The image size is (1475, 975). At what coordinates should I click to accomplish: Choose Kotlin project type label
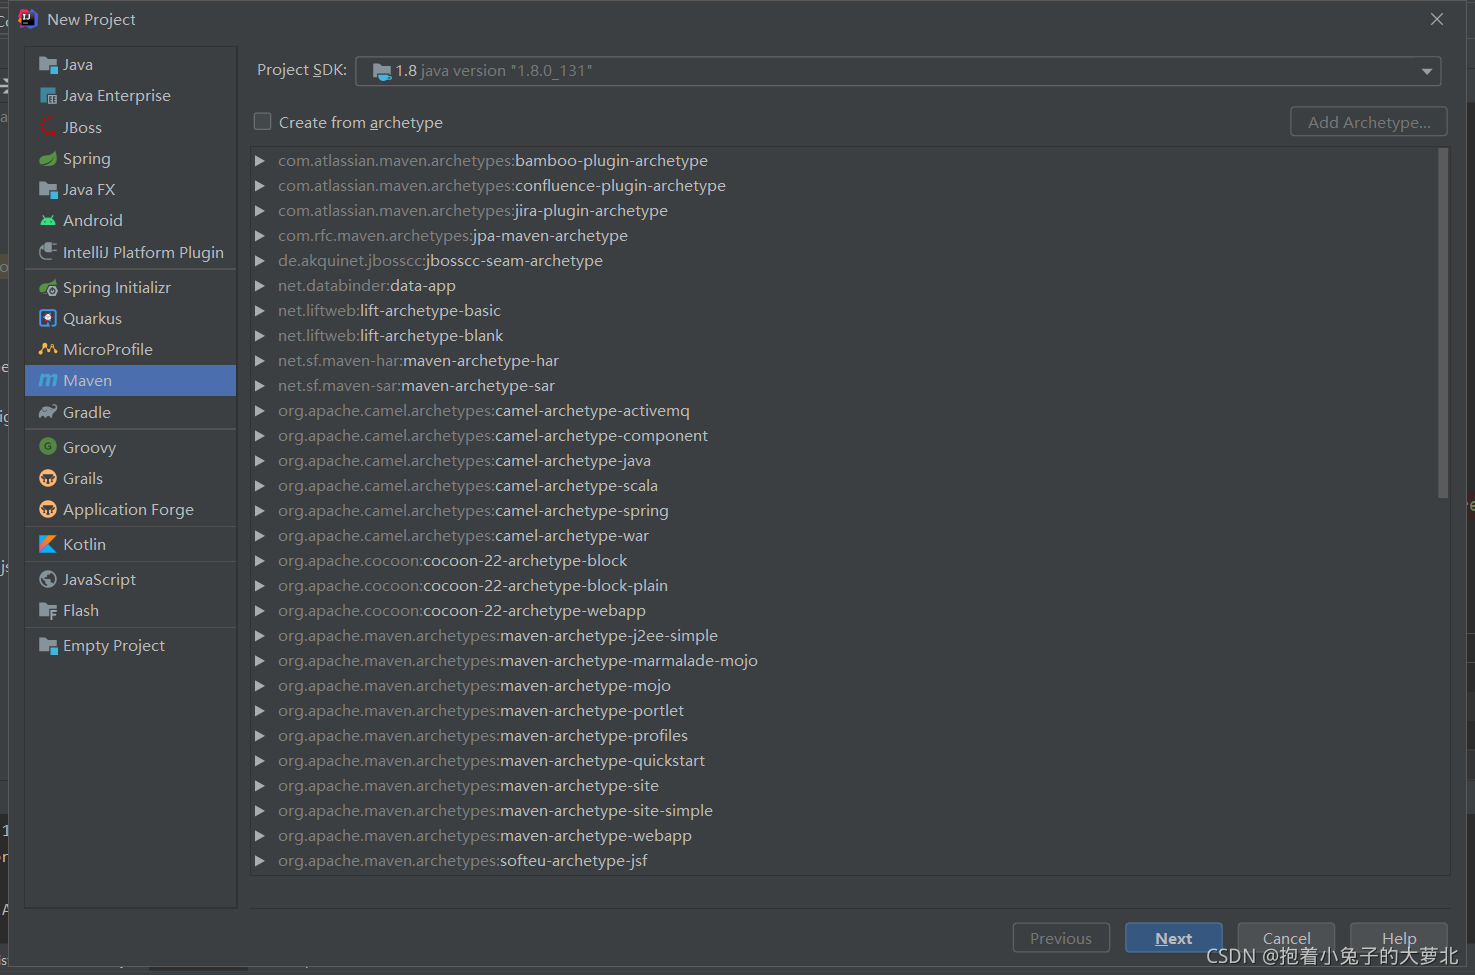point(84,544)
